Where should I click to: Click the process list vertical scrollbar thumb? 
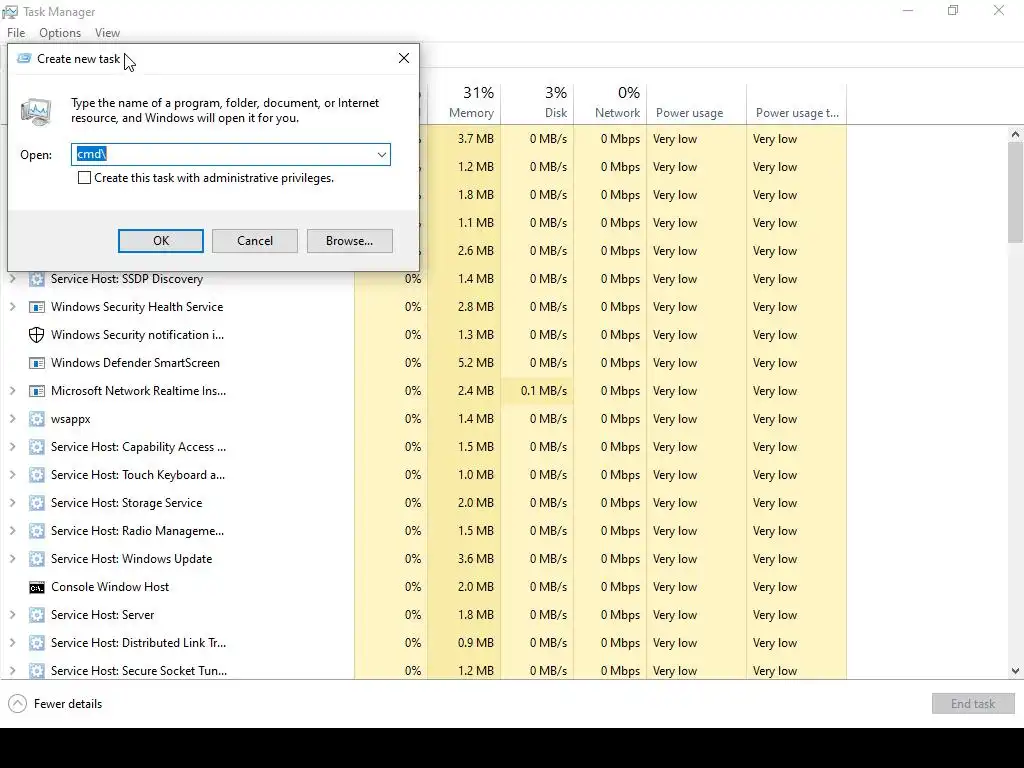(x=1016, y=192)
